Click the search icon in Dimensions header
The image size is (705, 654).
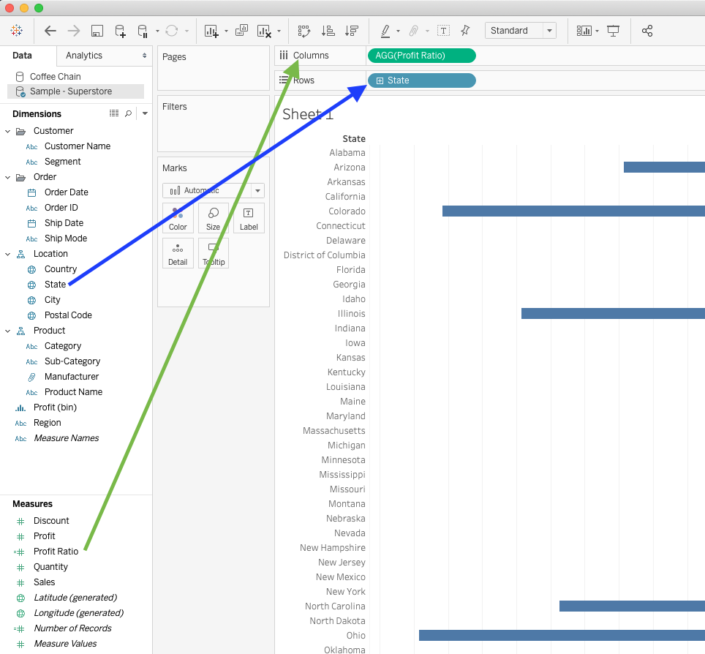pos(128,114)
